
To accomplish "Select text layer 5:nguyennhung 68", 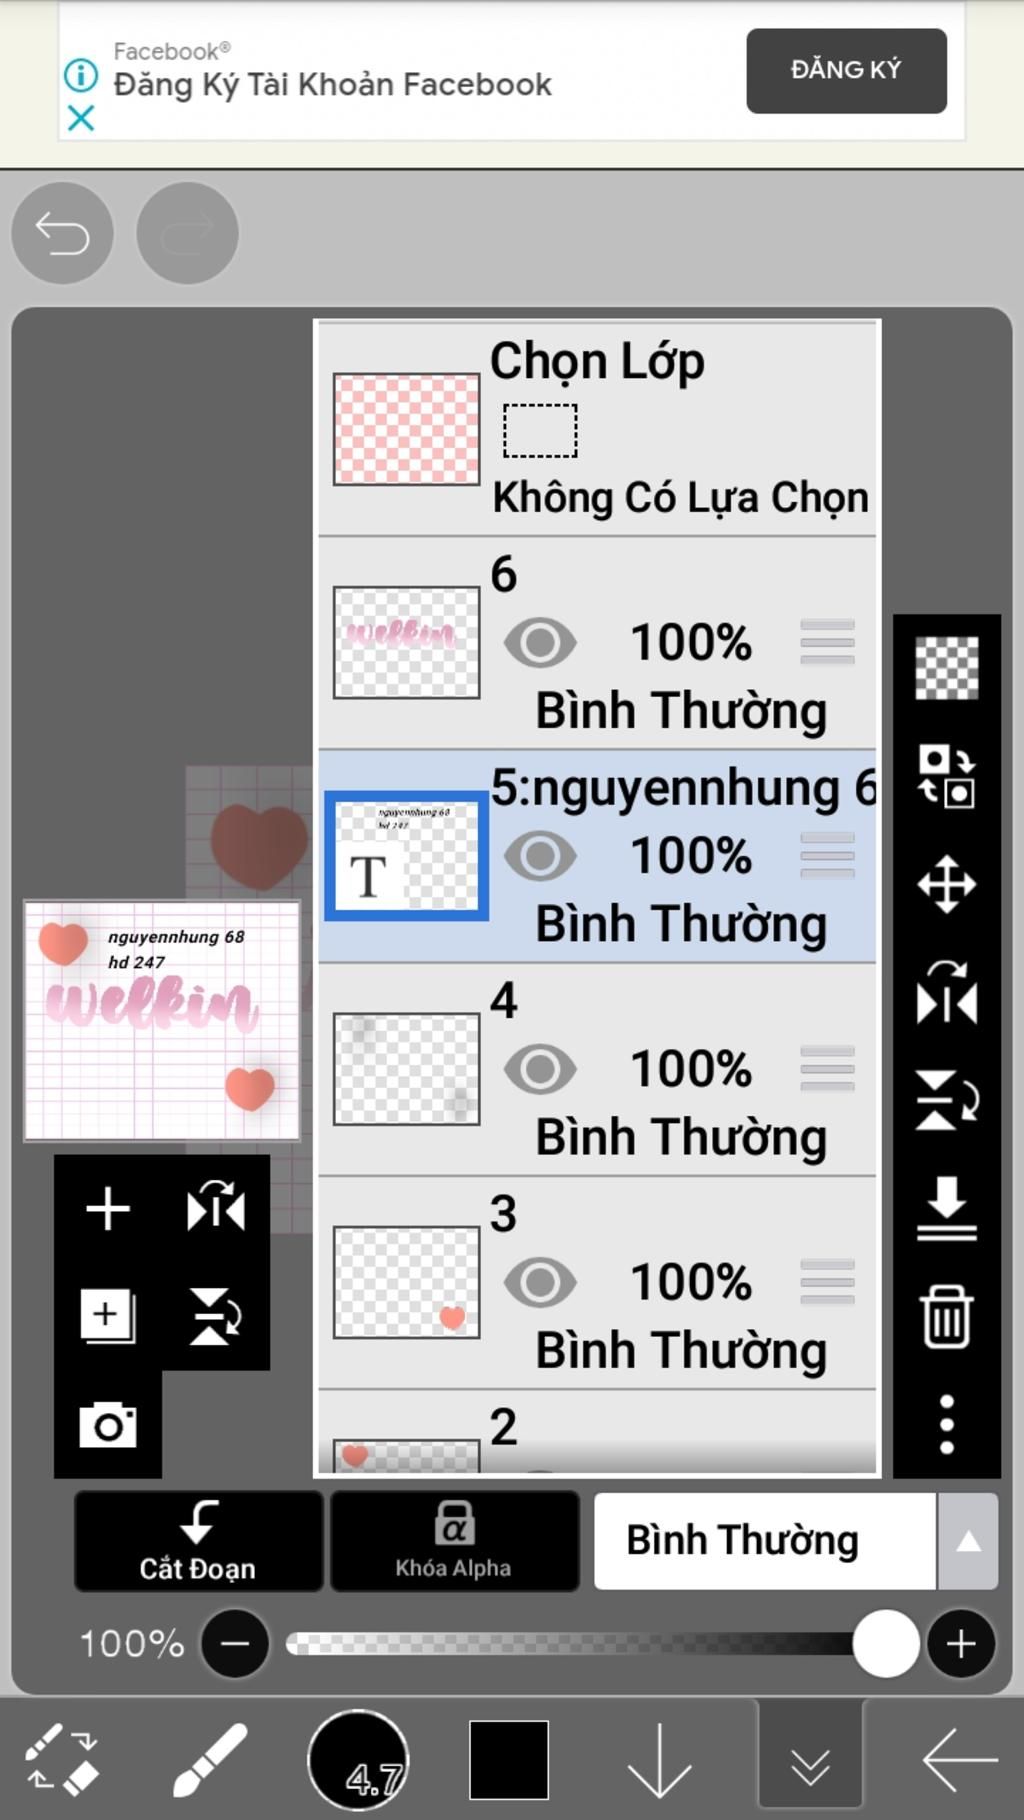I will click(x=597, y=856).
